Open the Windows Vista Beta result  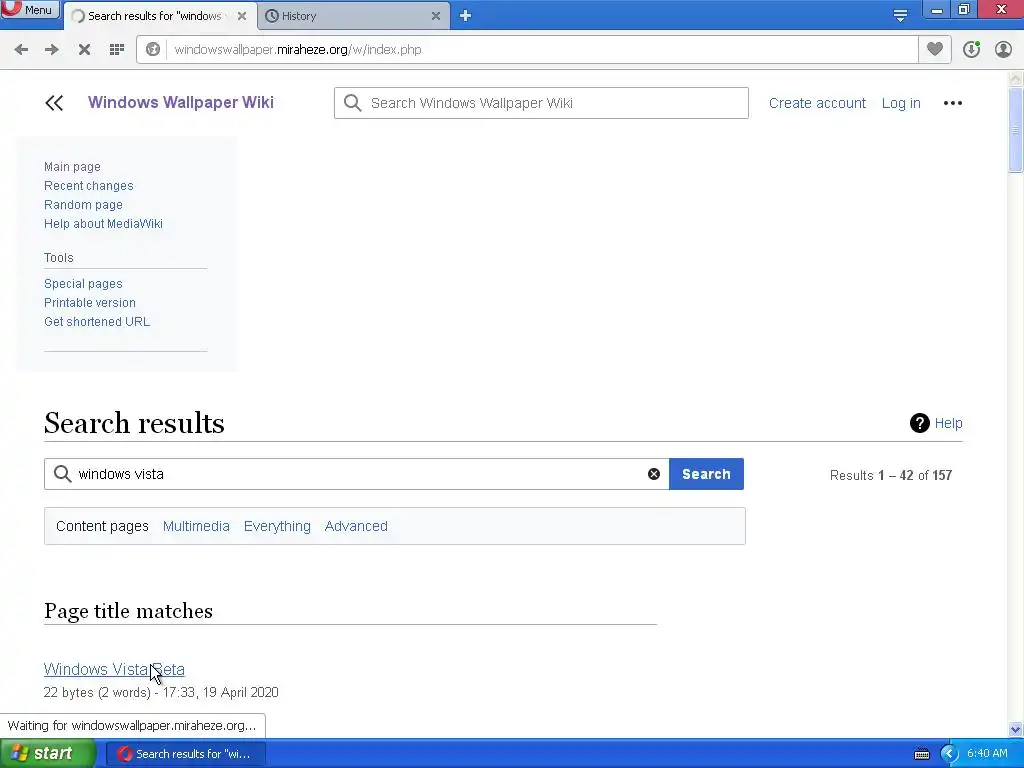[114, 669]
